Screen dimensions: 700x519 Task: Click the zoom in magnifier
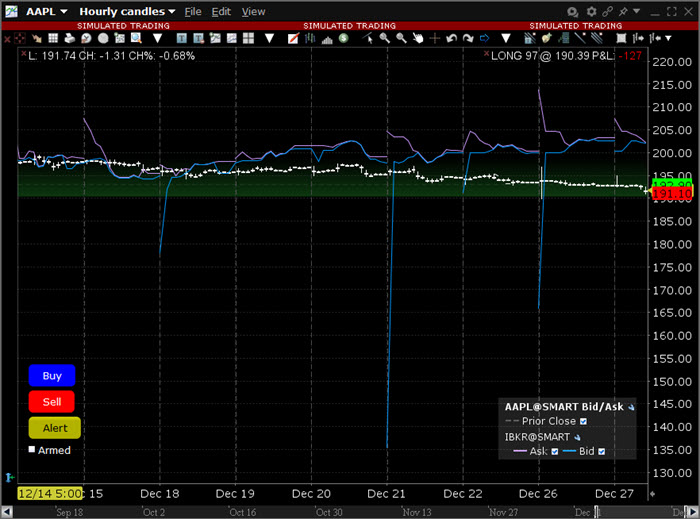pyautogui.click(x=384, y=38)
